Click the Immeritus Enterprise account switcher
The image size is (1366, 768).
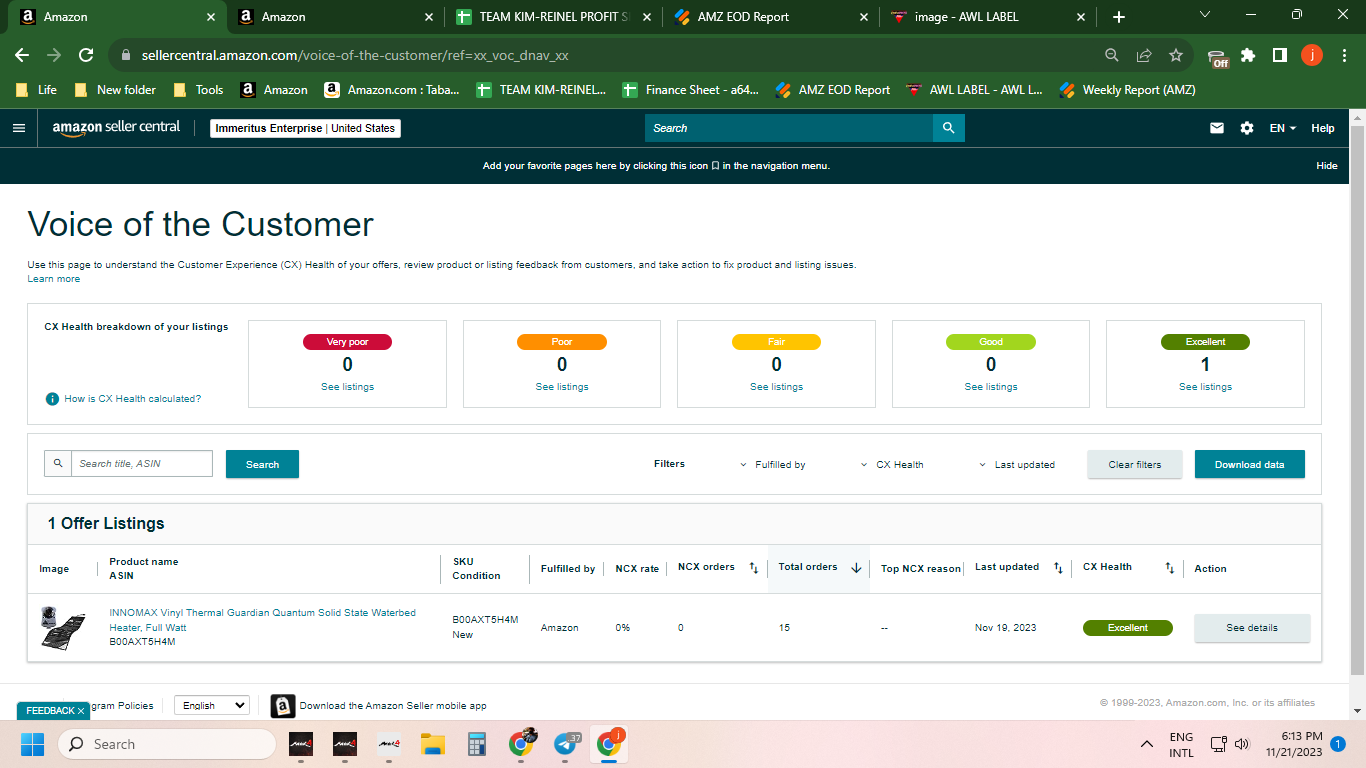coord(305,128)
